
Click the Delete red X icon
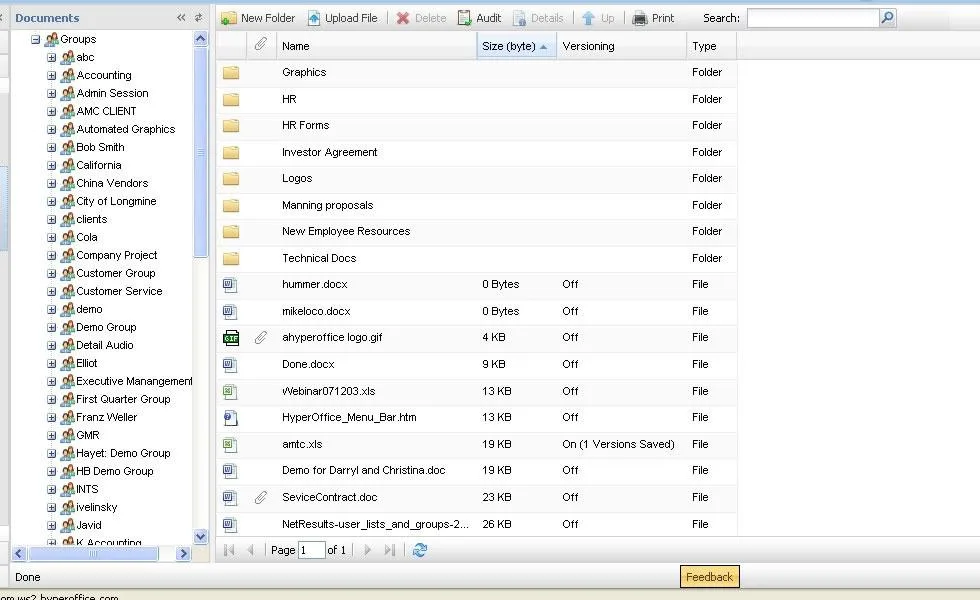(x=403, y=18)
